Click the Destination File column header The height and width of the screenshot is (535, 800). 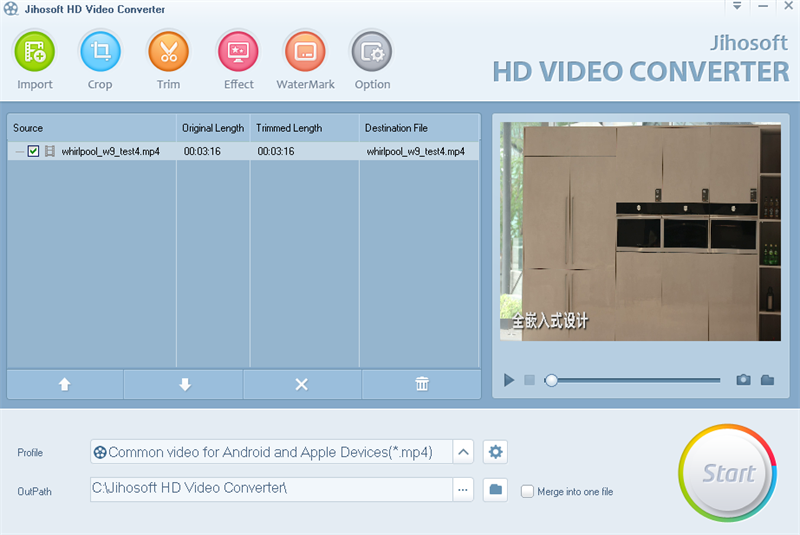pyautogui.click(x=419, y=128)
